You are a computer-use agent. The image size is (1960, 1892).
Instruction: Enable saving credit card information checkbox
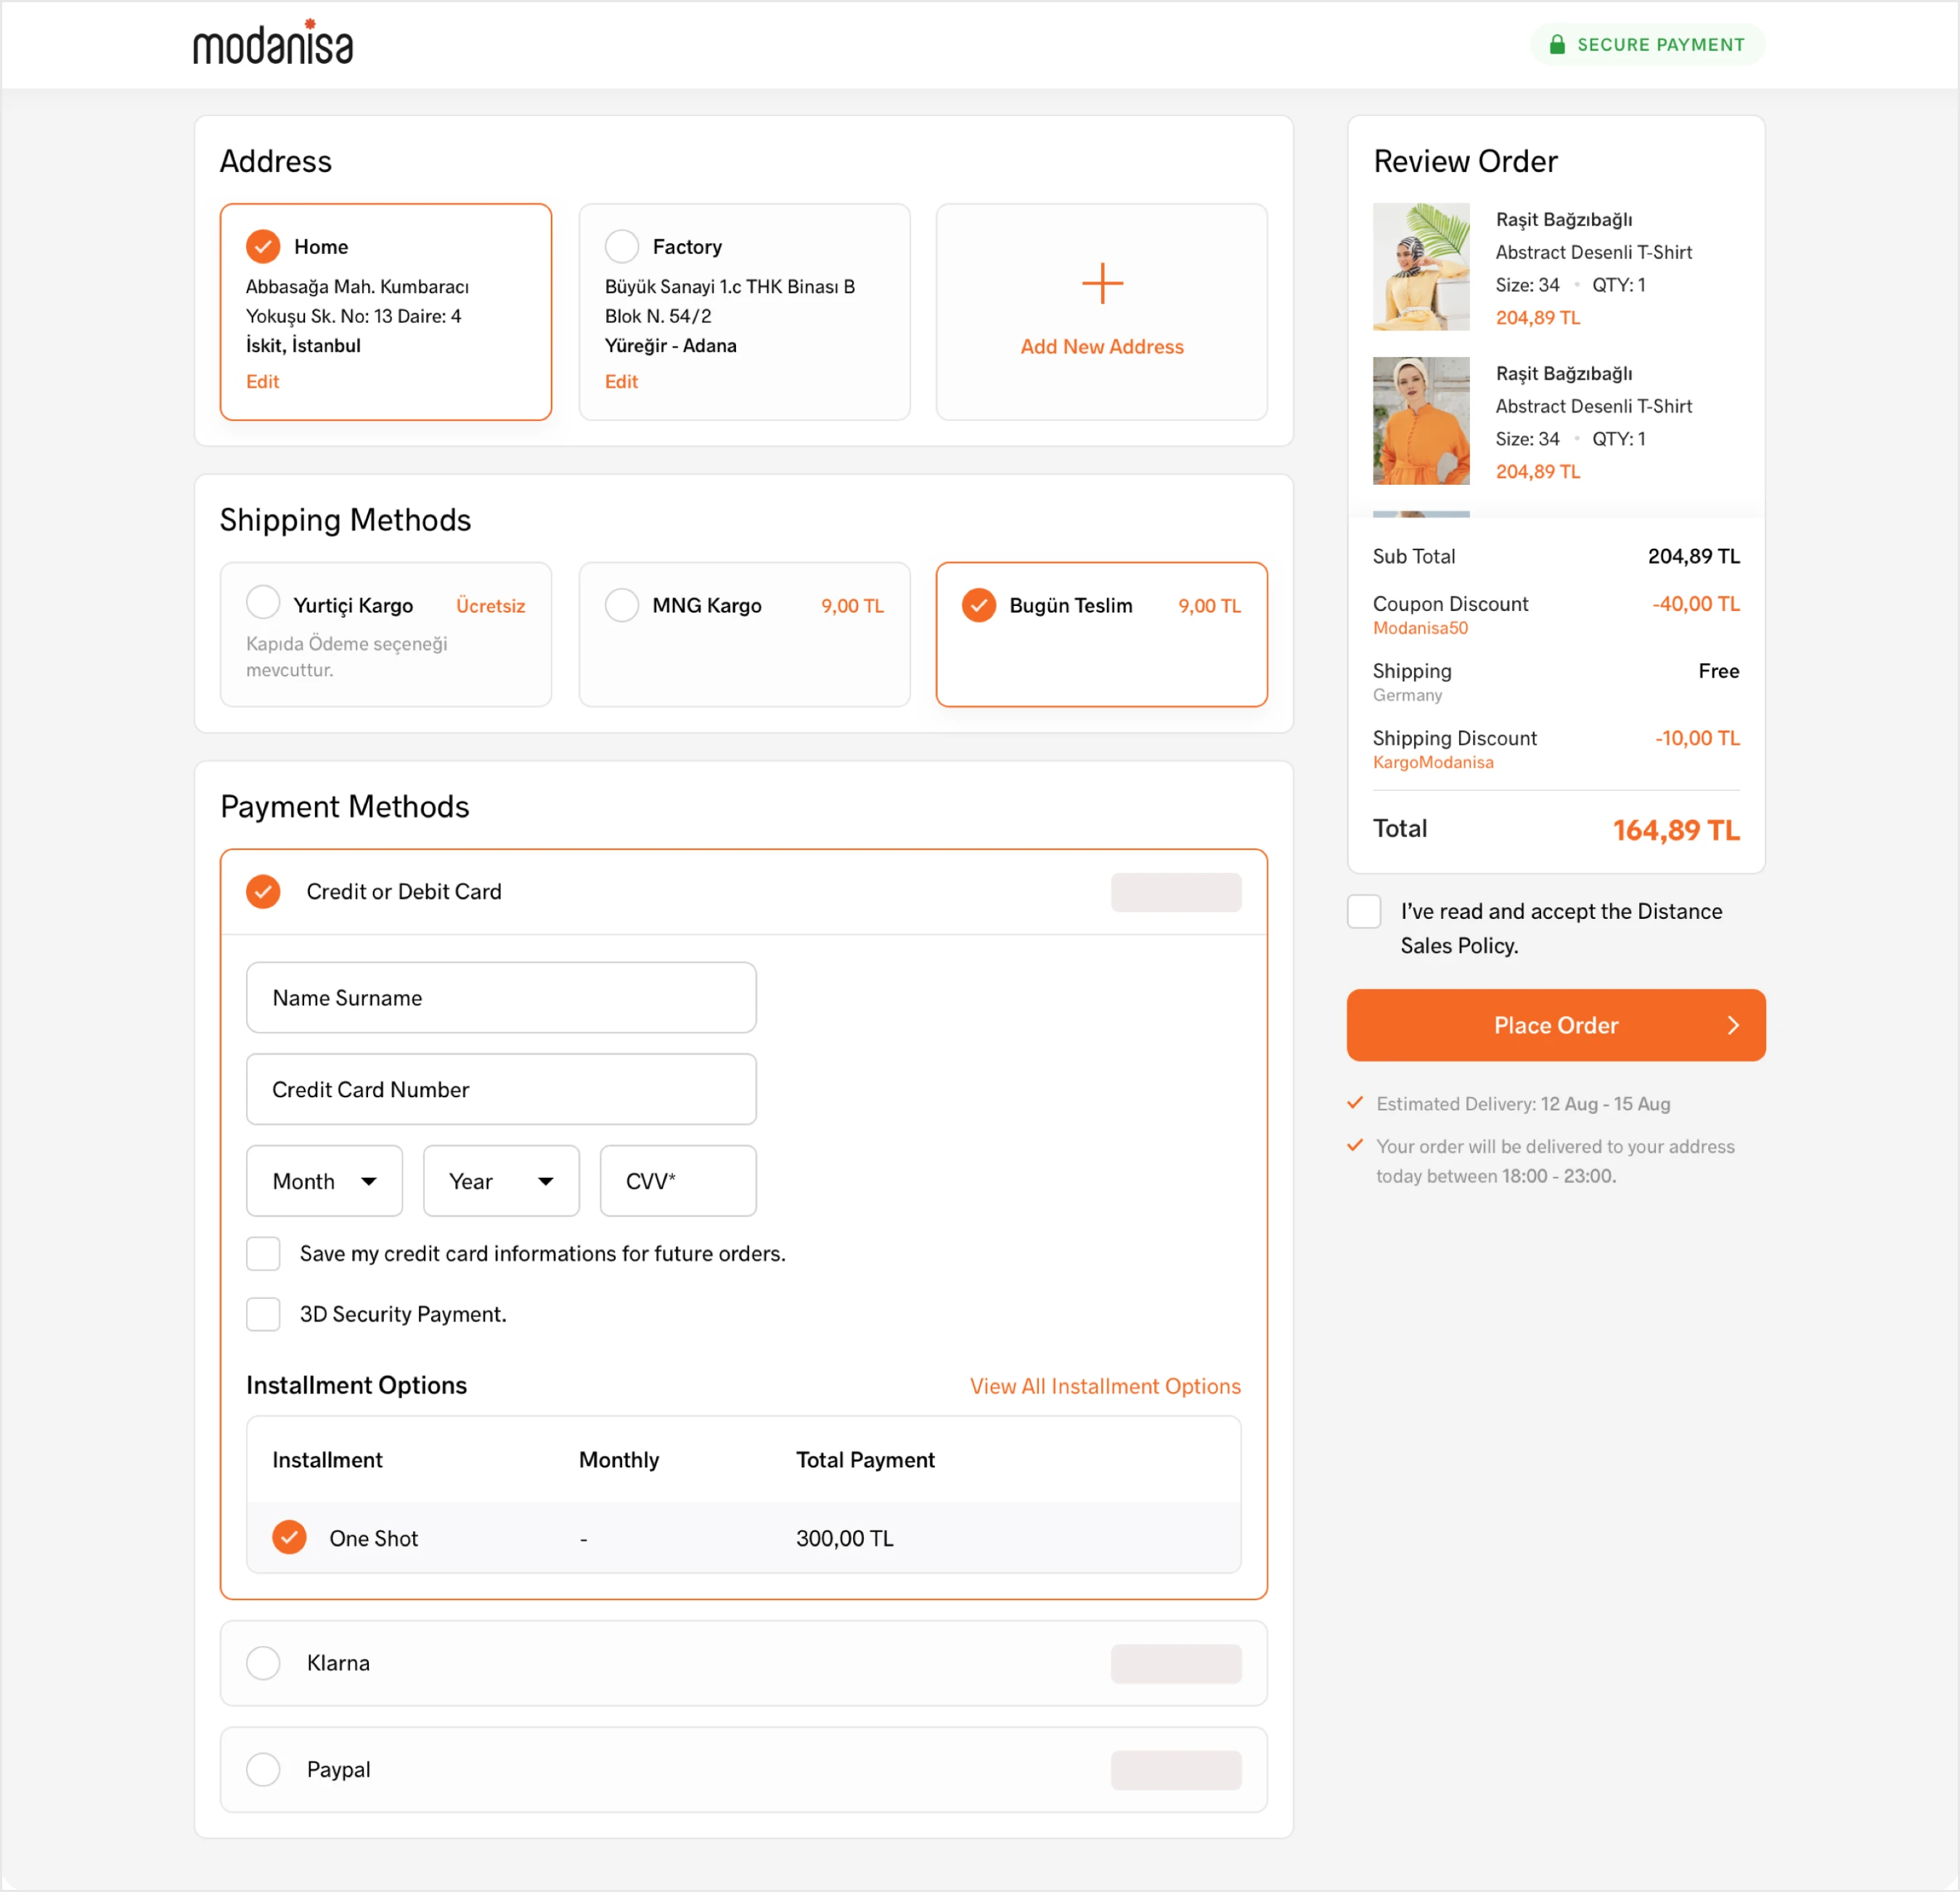pyautogui.click(x=263, y=1253)
